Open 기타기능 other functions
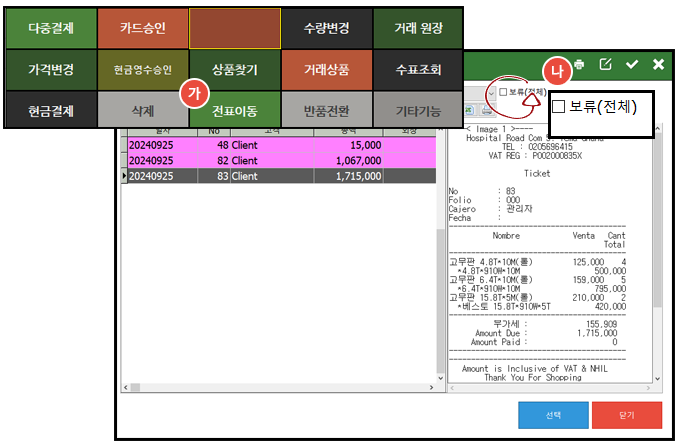 pos(418,111)
